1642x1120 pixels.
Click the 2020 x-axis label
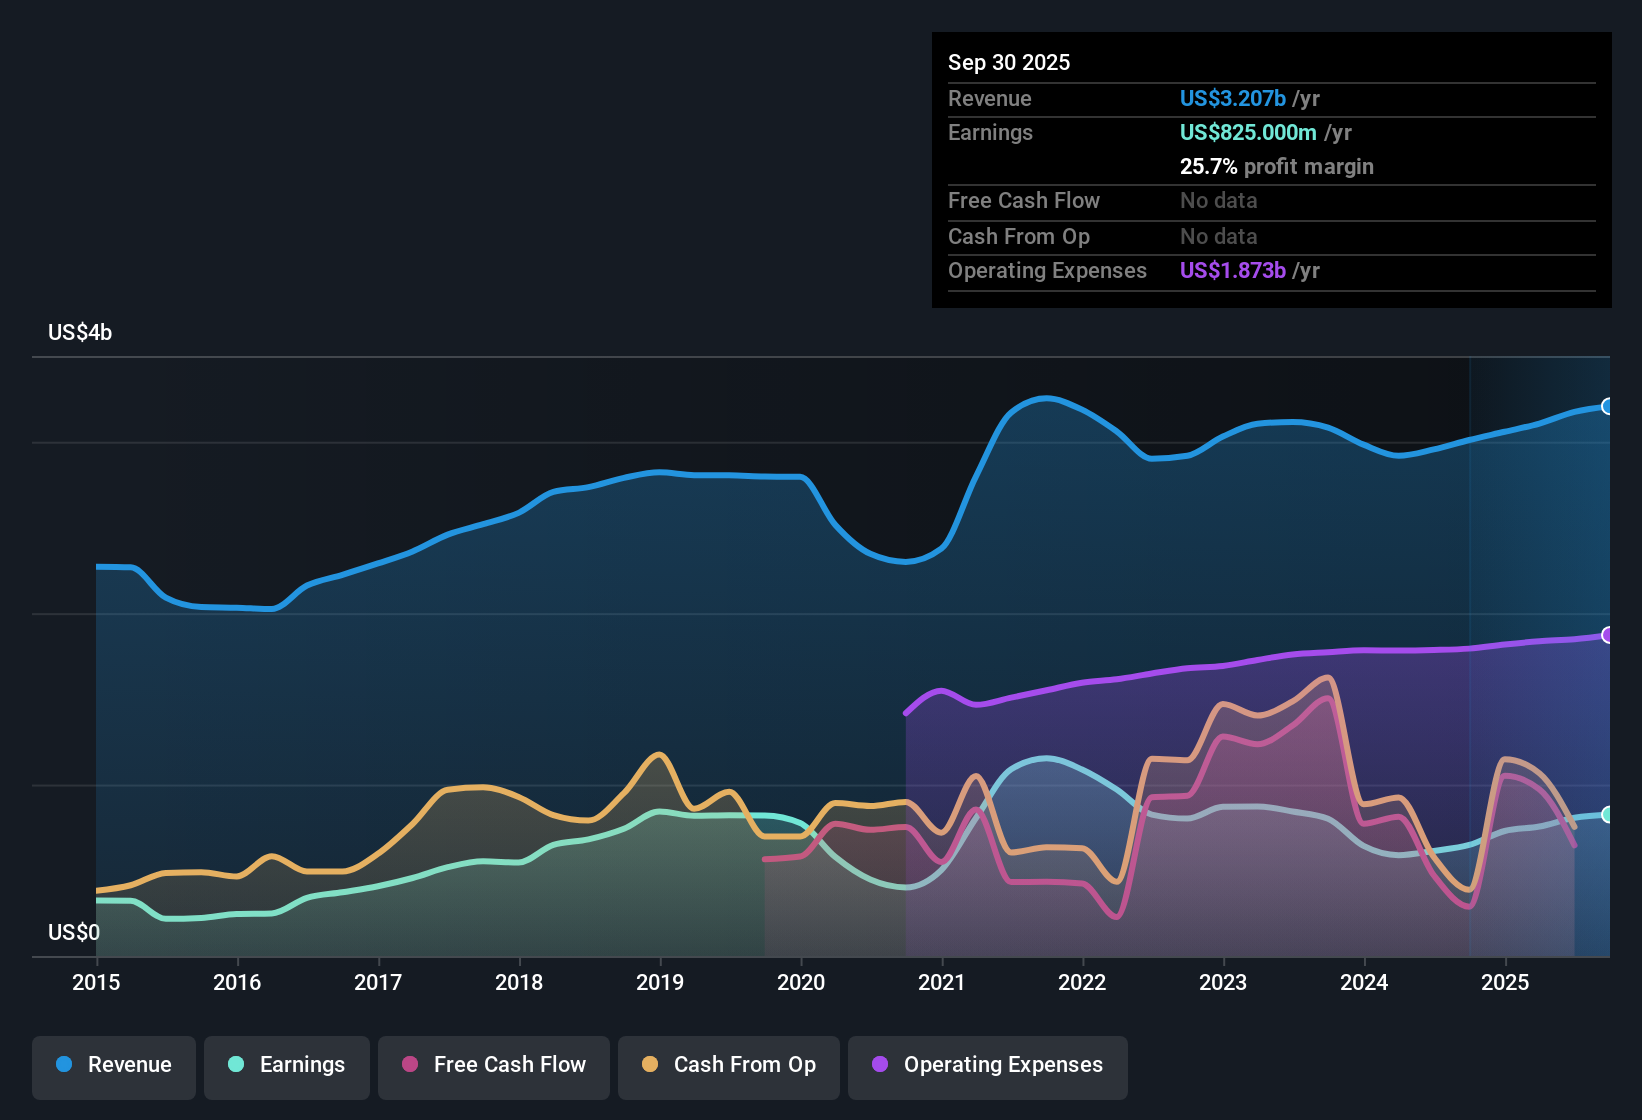(x=801, y=983)
